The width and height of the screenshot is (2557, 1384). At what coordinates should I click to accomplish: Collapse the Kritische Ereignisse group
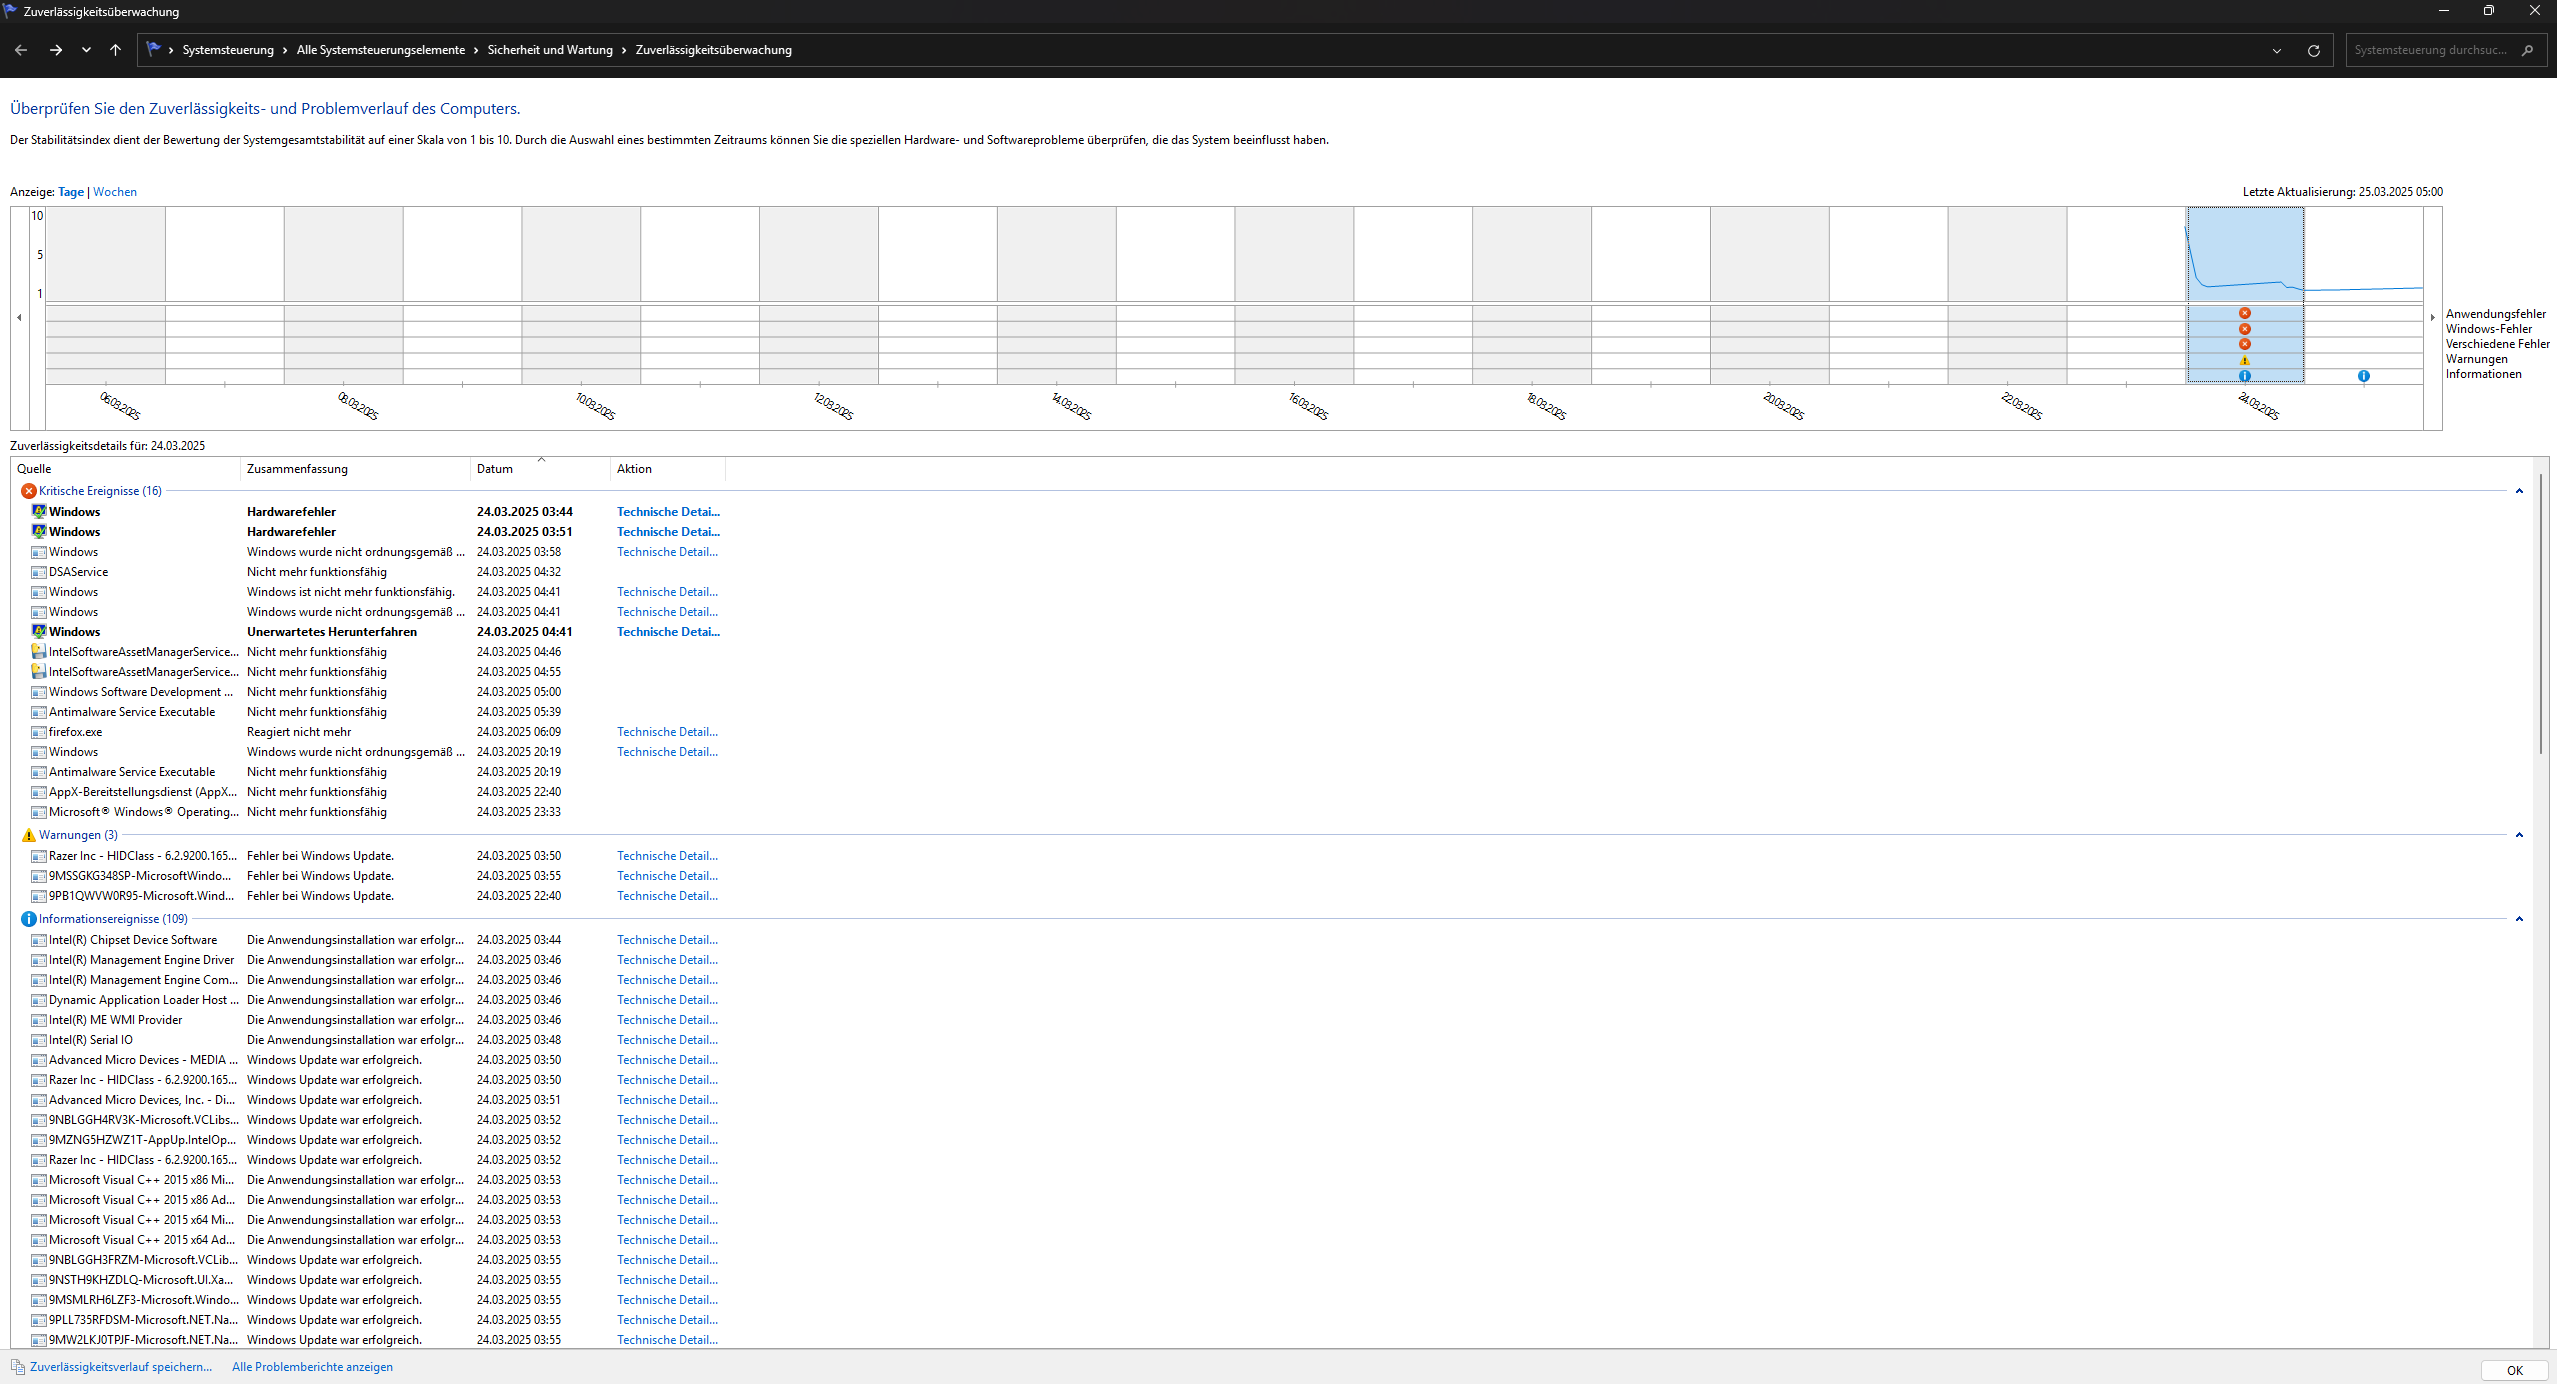[2519, 491]
